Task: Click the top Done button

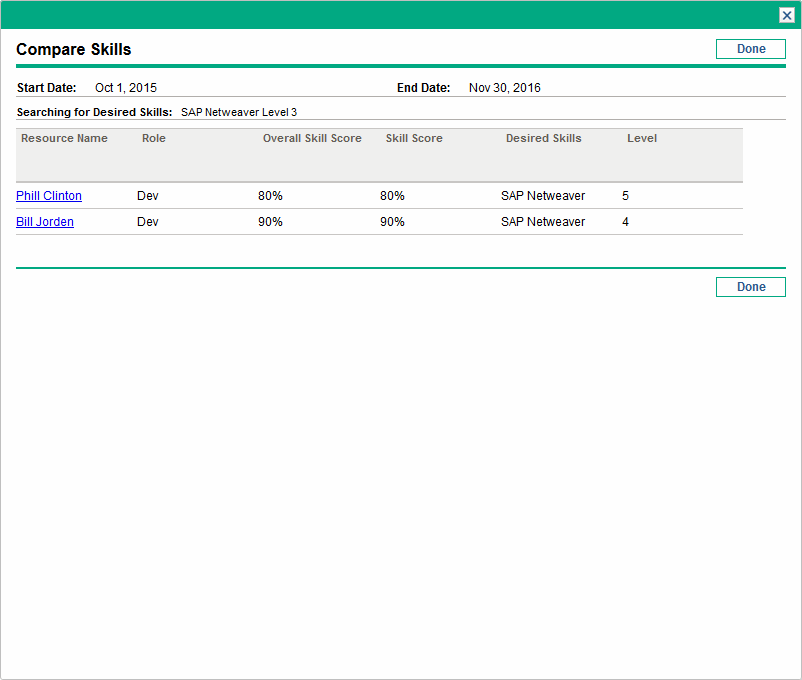Action: pyautogui.click(x=750, y=49)
